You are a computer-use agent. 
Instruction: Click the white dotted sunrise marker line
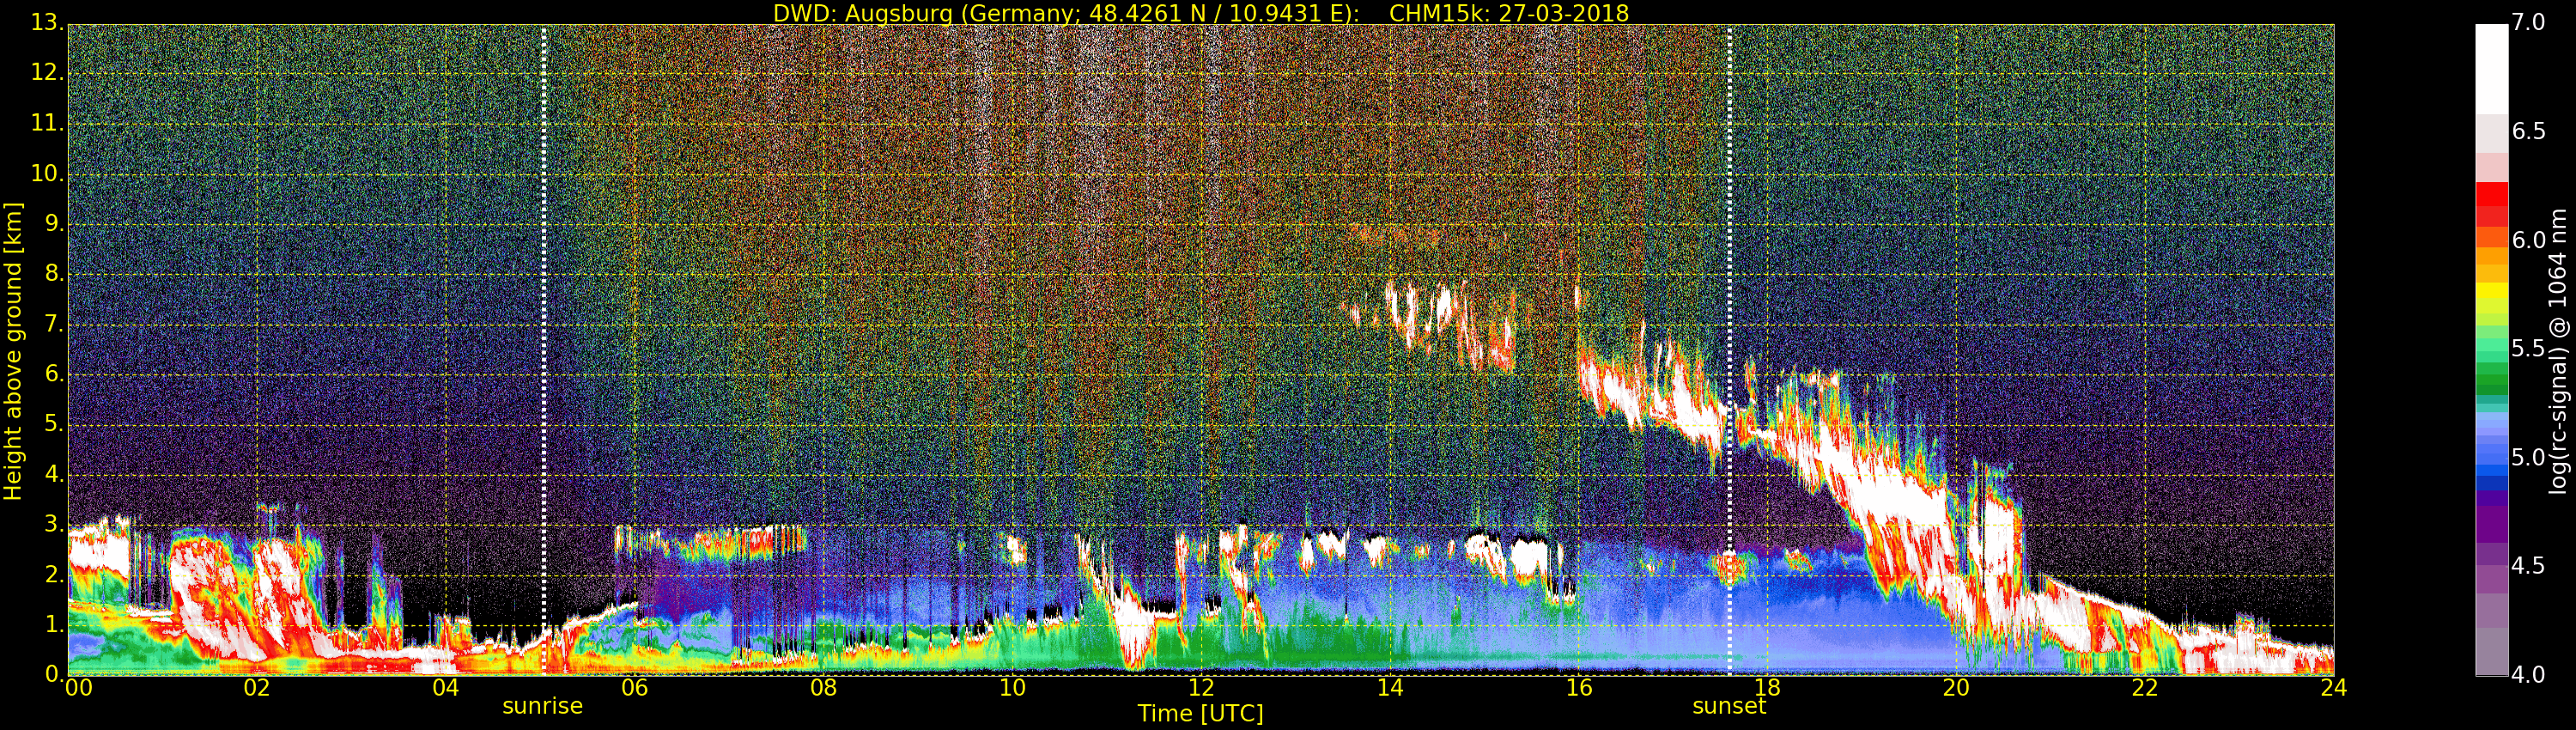543,350
